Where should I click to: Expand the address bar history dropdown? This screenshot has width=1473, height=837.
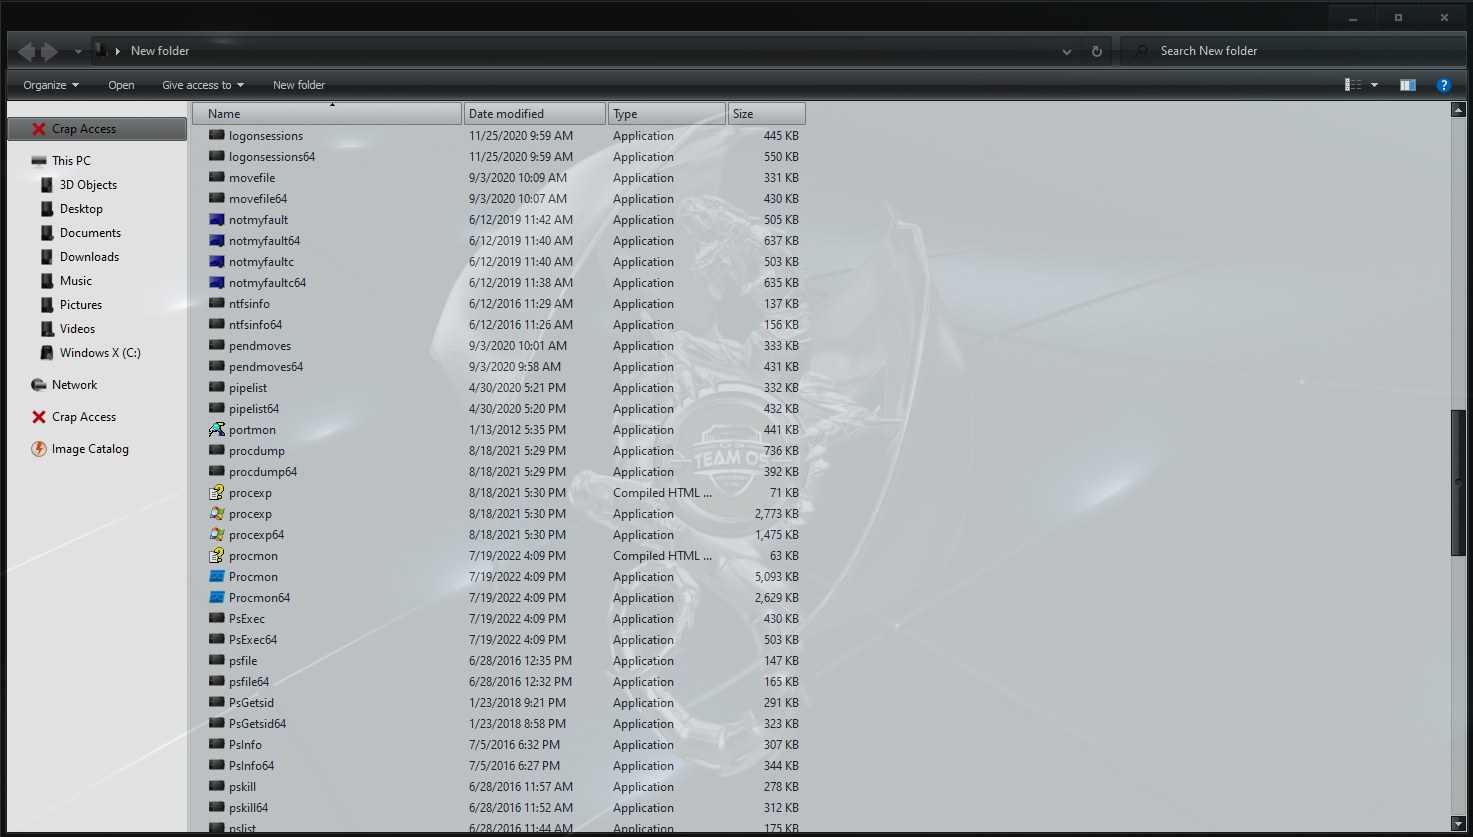coord(1067,51)
